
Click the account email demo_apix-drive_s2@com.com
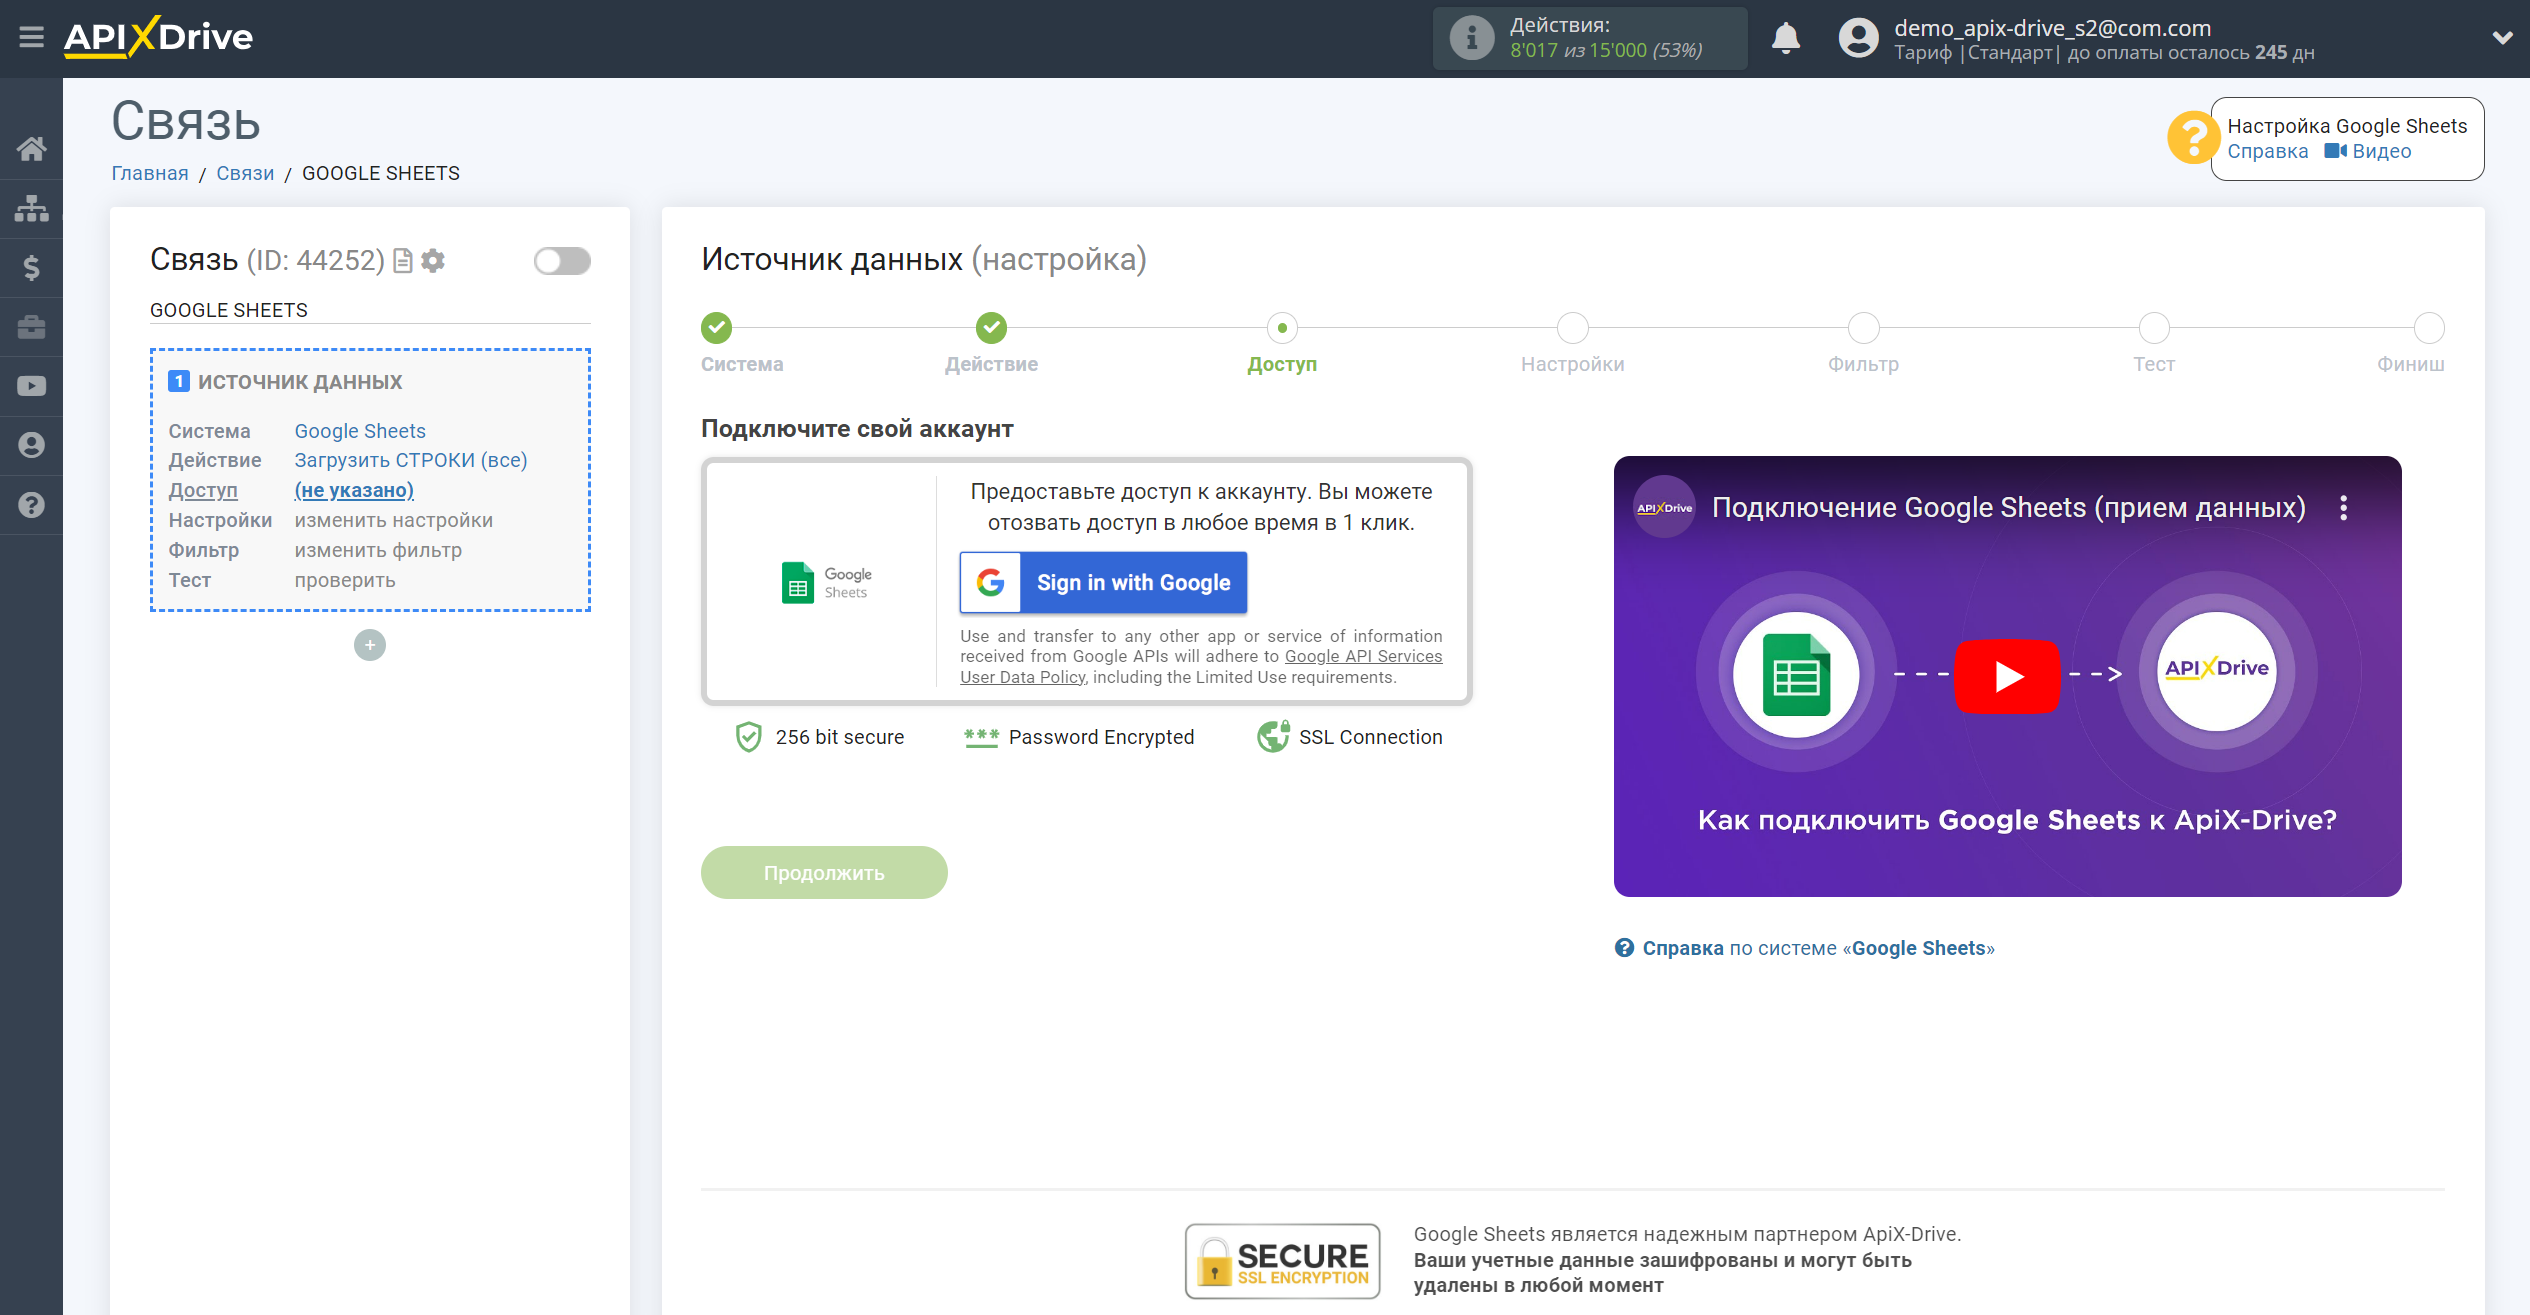(x=2052, y=28)
